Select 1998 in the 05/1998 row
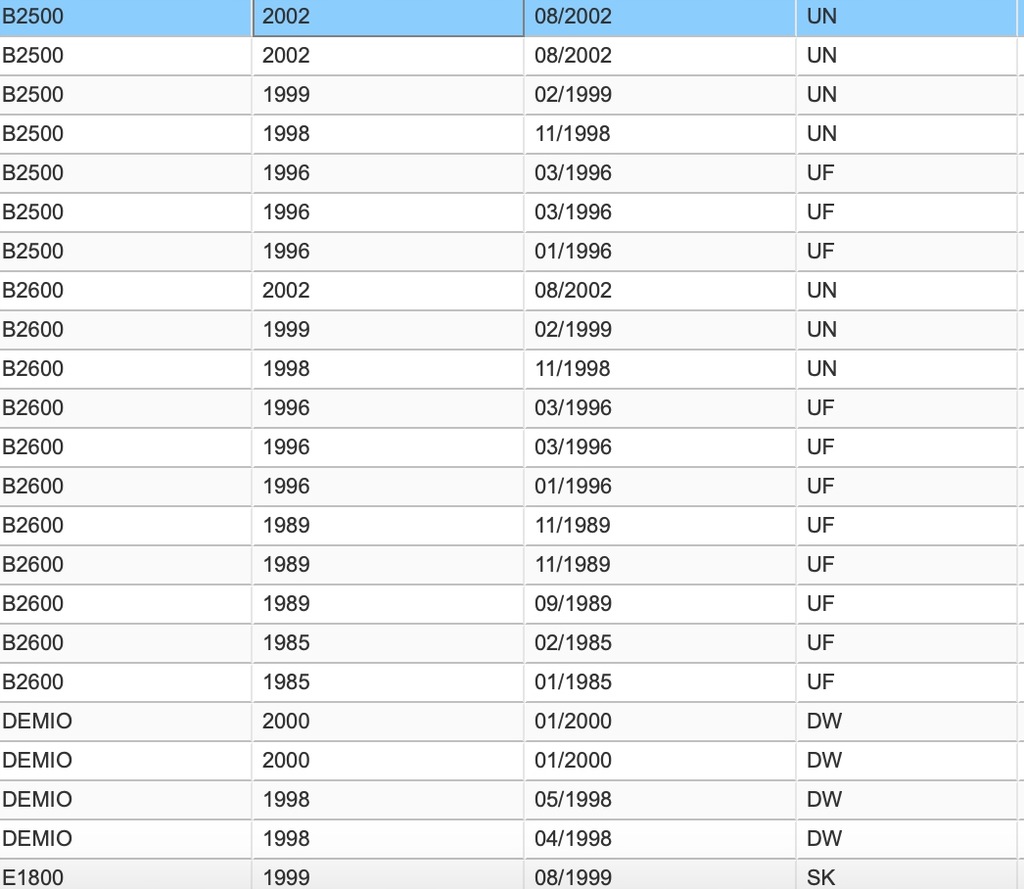This screenshot has height=889, width=1024. point(388,800)
